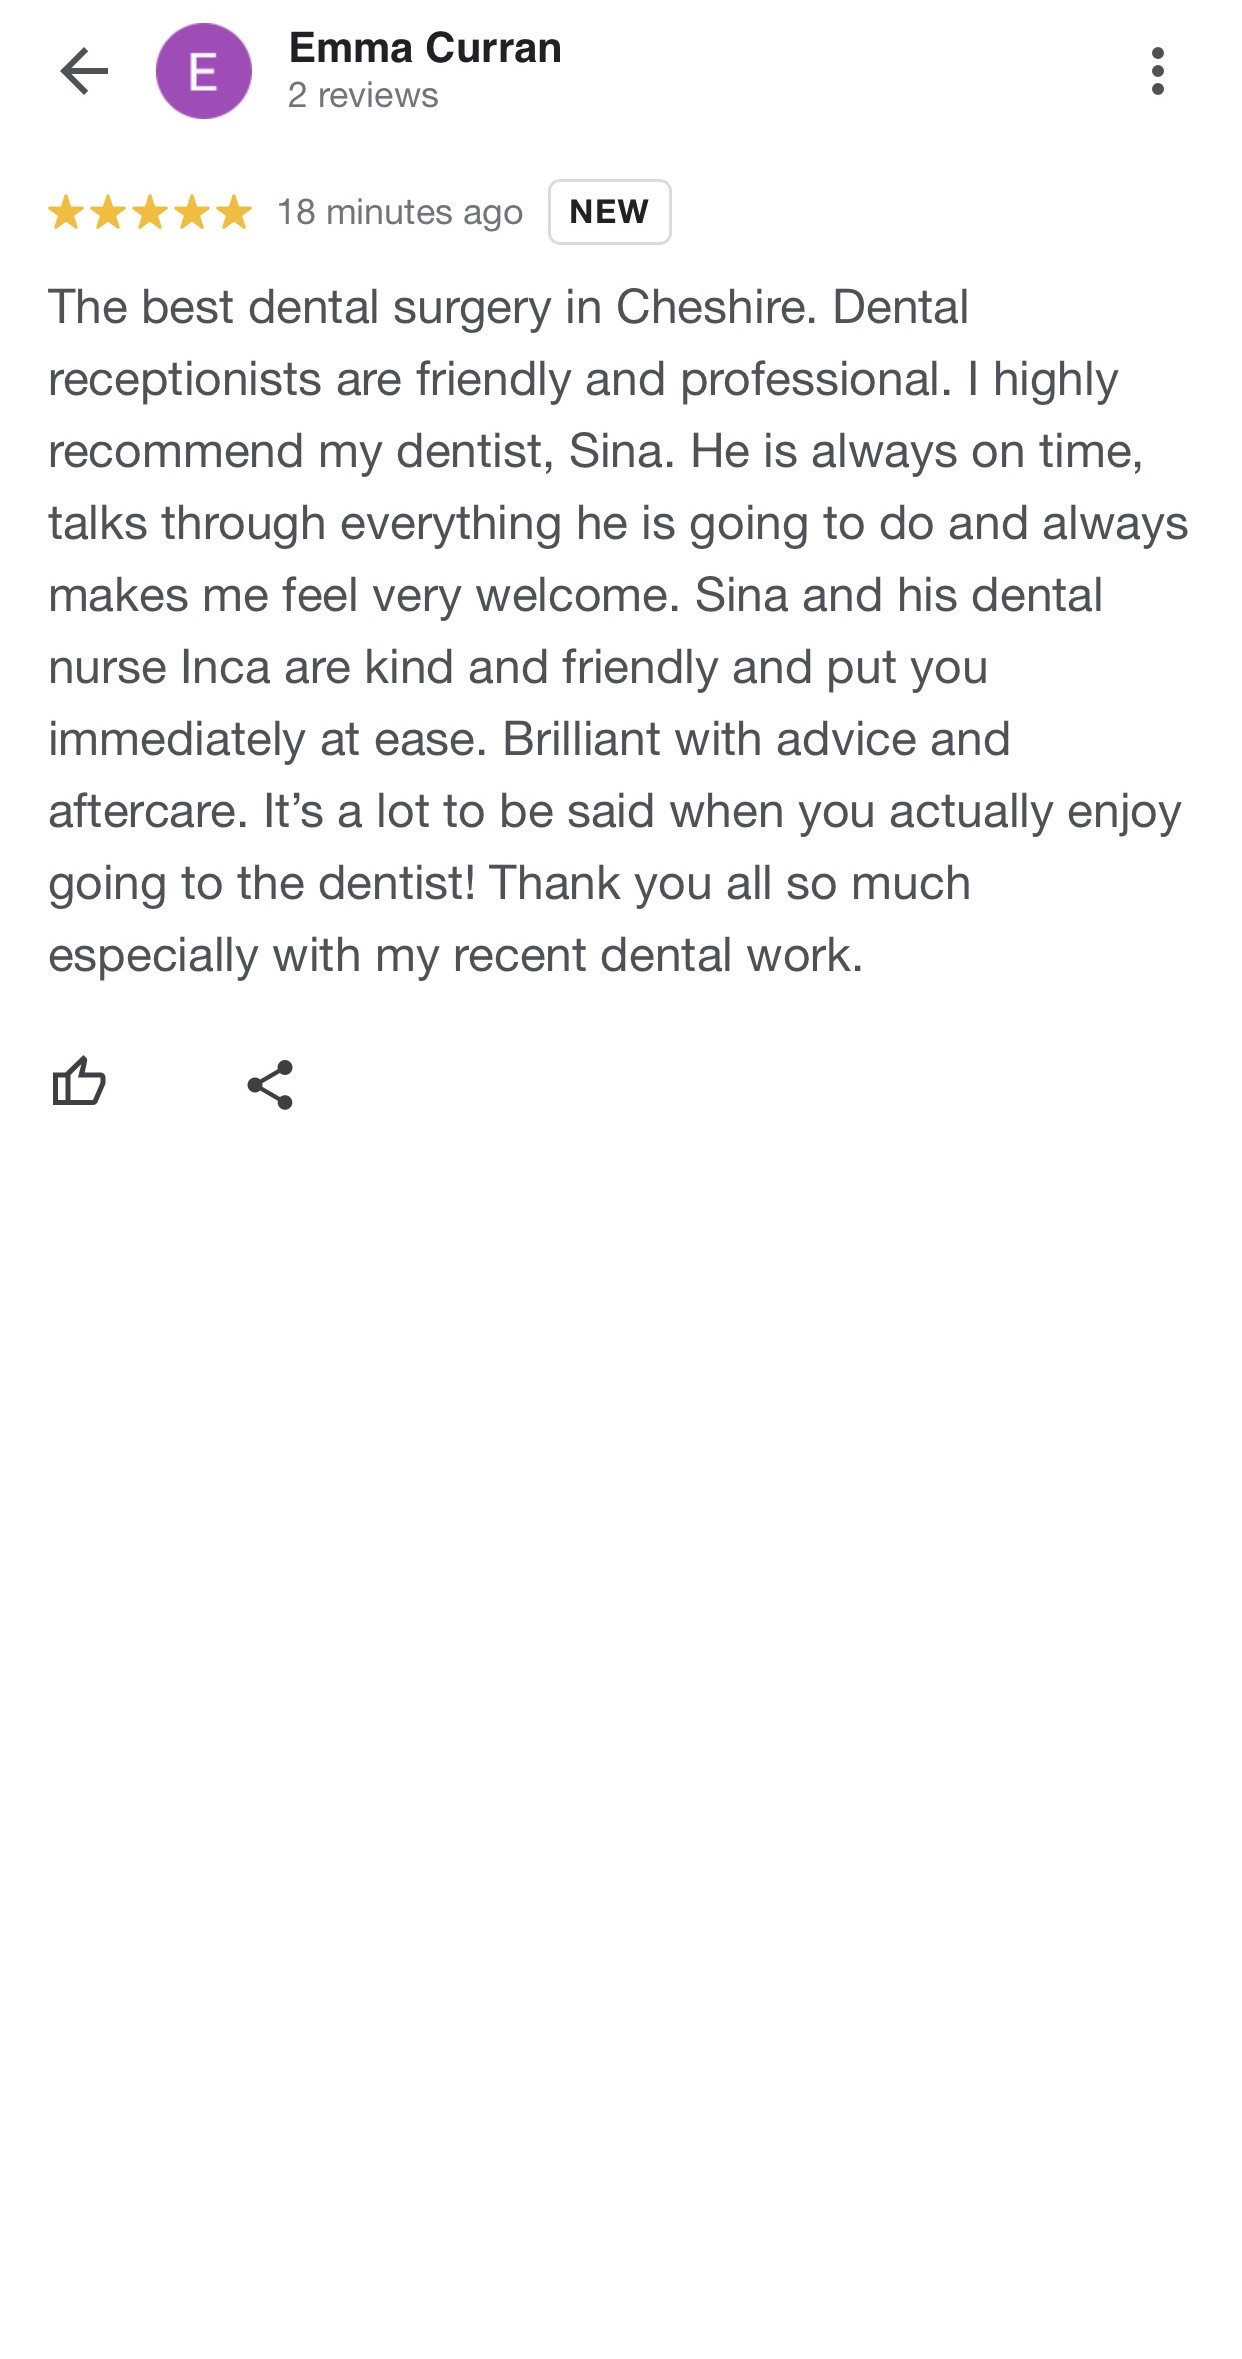Tap the NEW badge beside timestamp
This screenshot has width=1242, height=2359.
610,212
